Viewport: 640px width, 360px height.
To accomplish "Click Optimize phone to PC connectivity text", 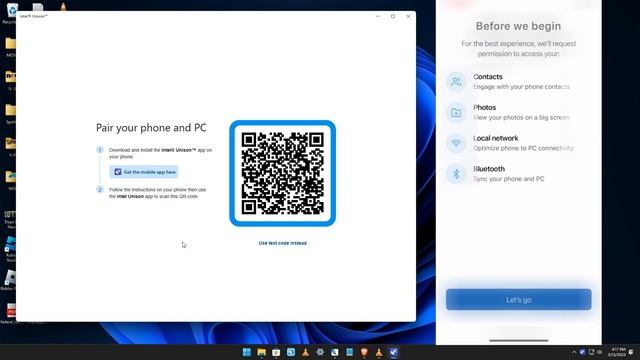I will coord(523,148).
